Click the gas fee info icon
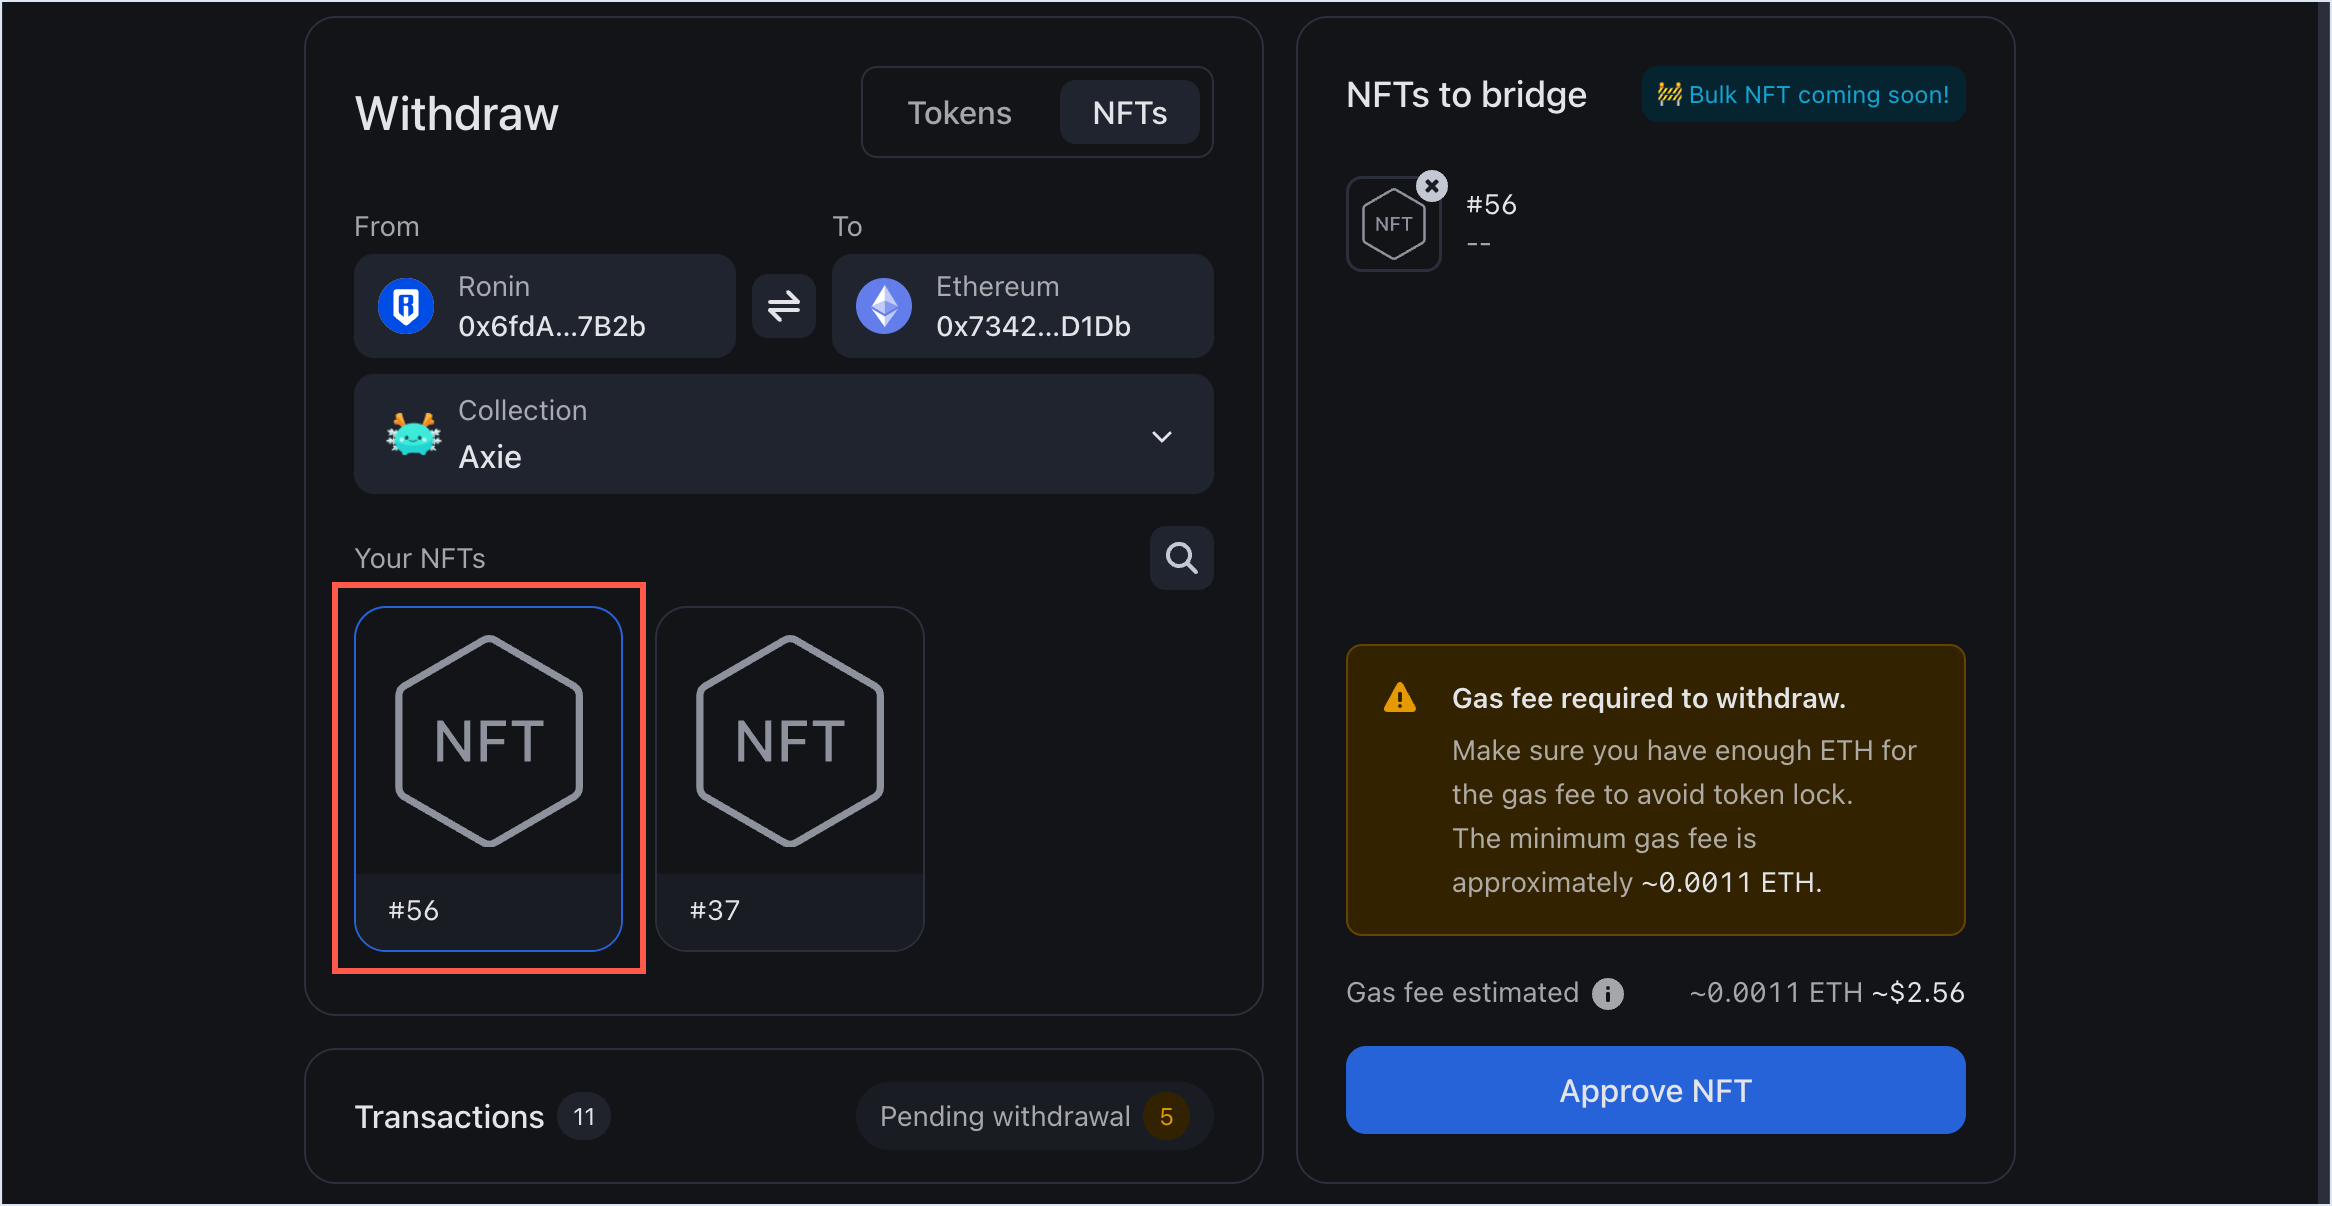 click(1607, 992)
